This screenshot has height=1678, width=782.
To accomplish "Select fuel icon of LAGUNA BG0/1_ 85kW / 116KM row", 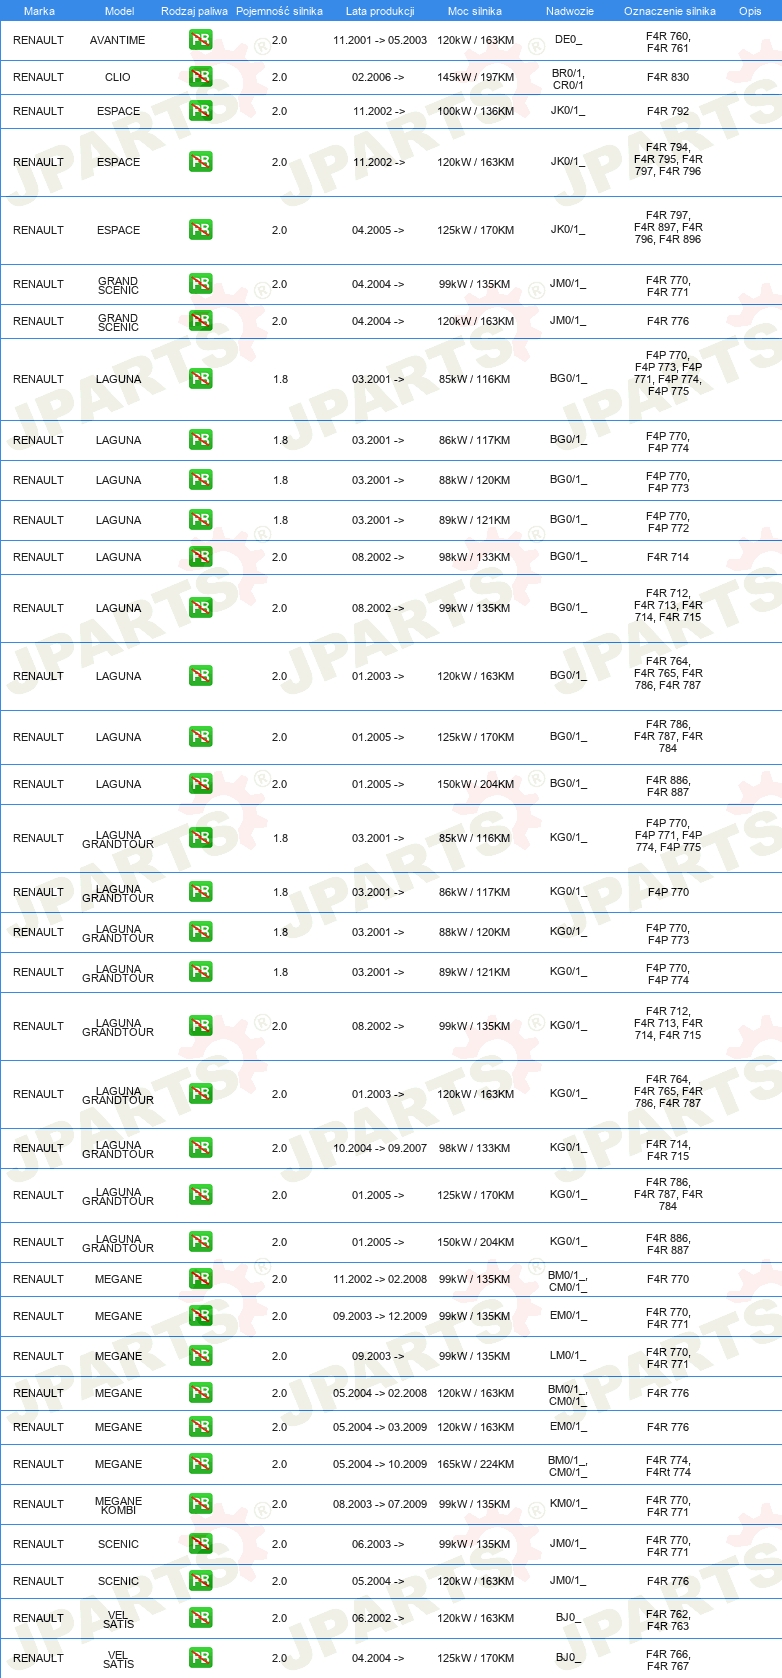I will (x=200, y=379).
